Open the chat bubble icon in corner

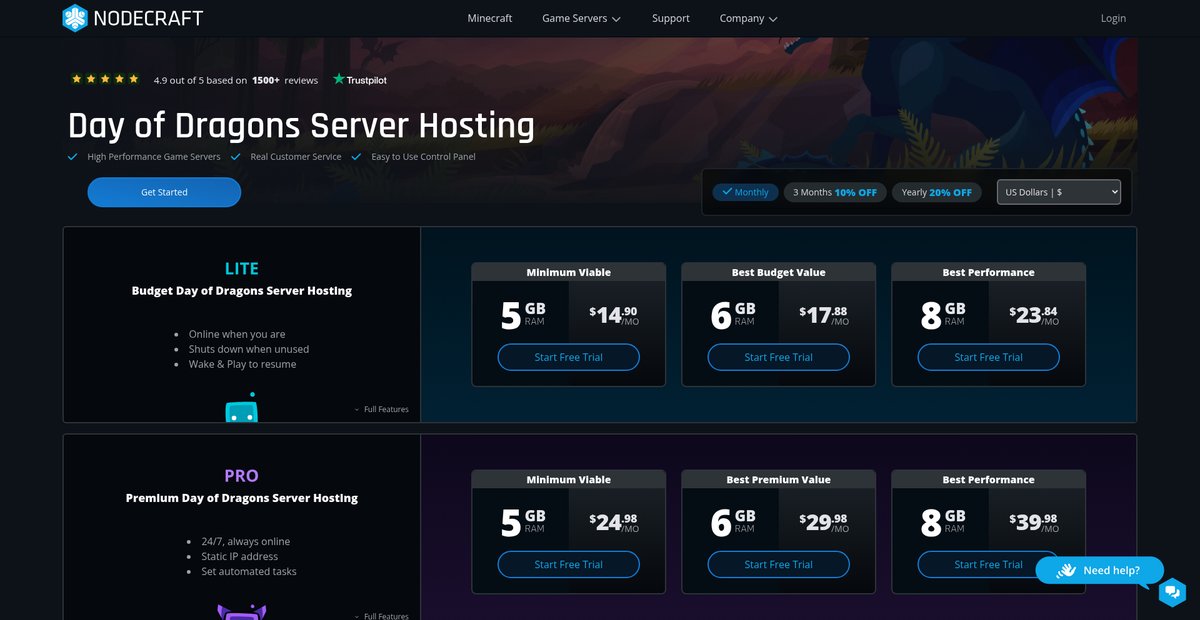coord(1172,592)
